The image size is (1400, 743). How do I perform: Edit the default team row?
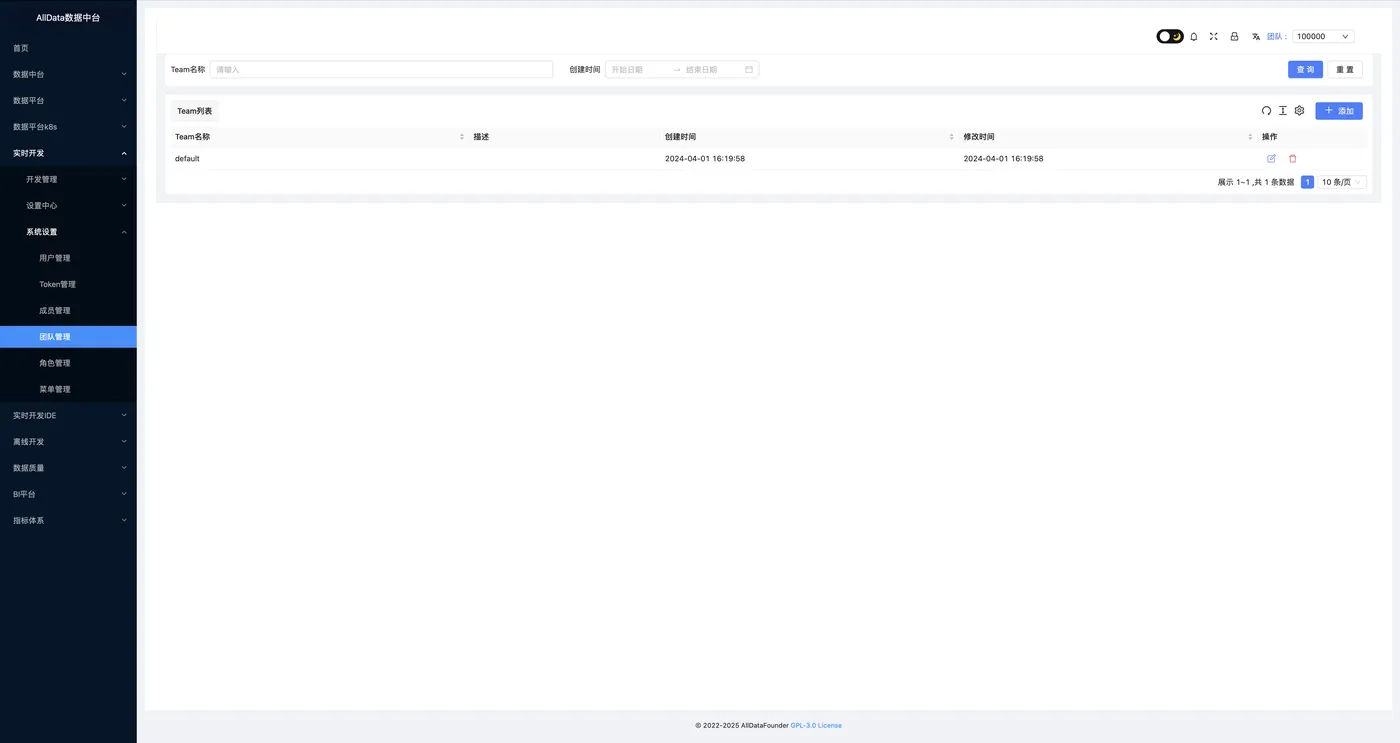[1271, 158]
